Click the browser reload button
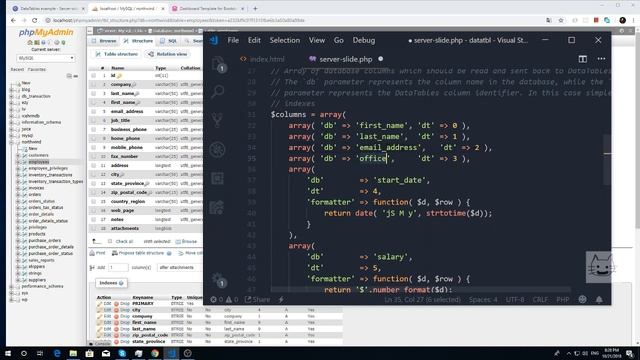Viewport: 640px width, 360px height. 34,20
